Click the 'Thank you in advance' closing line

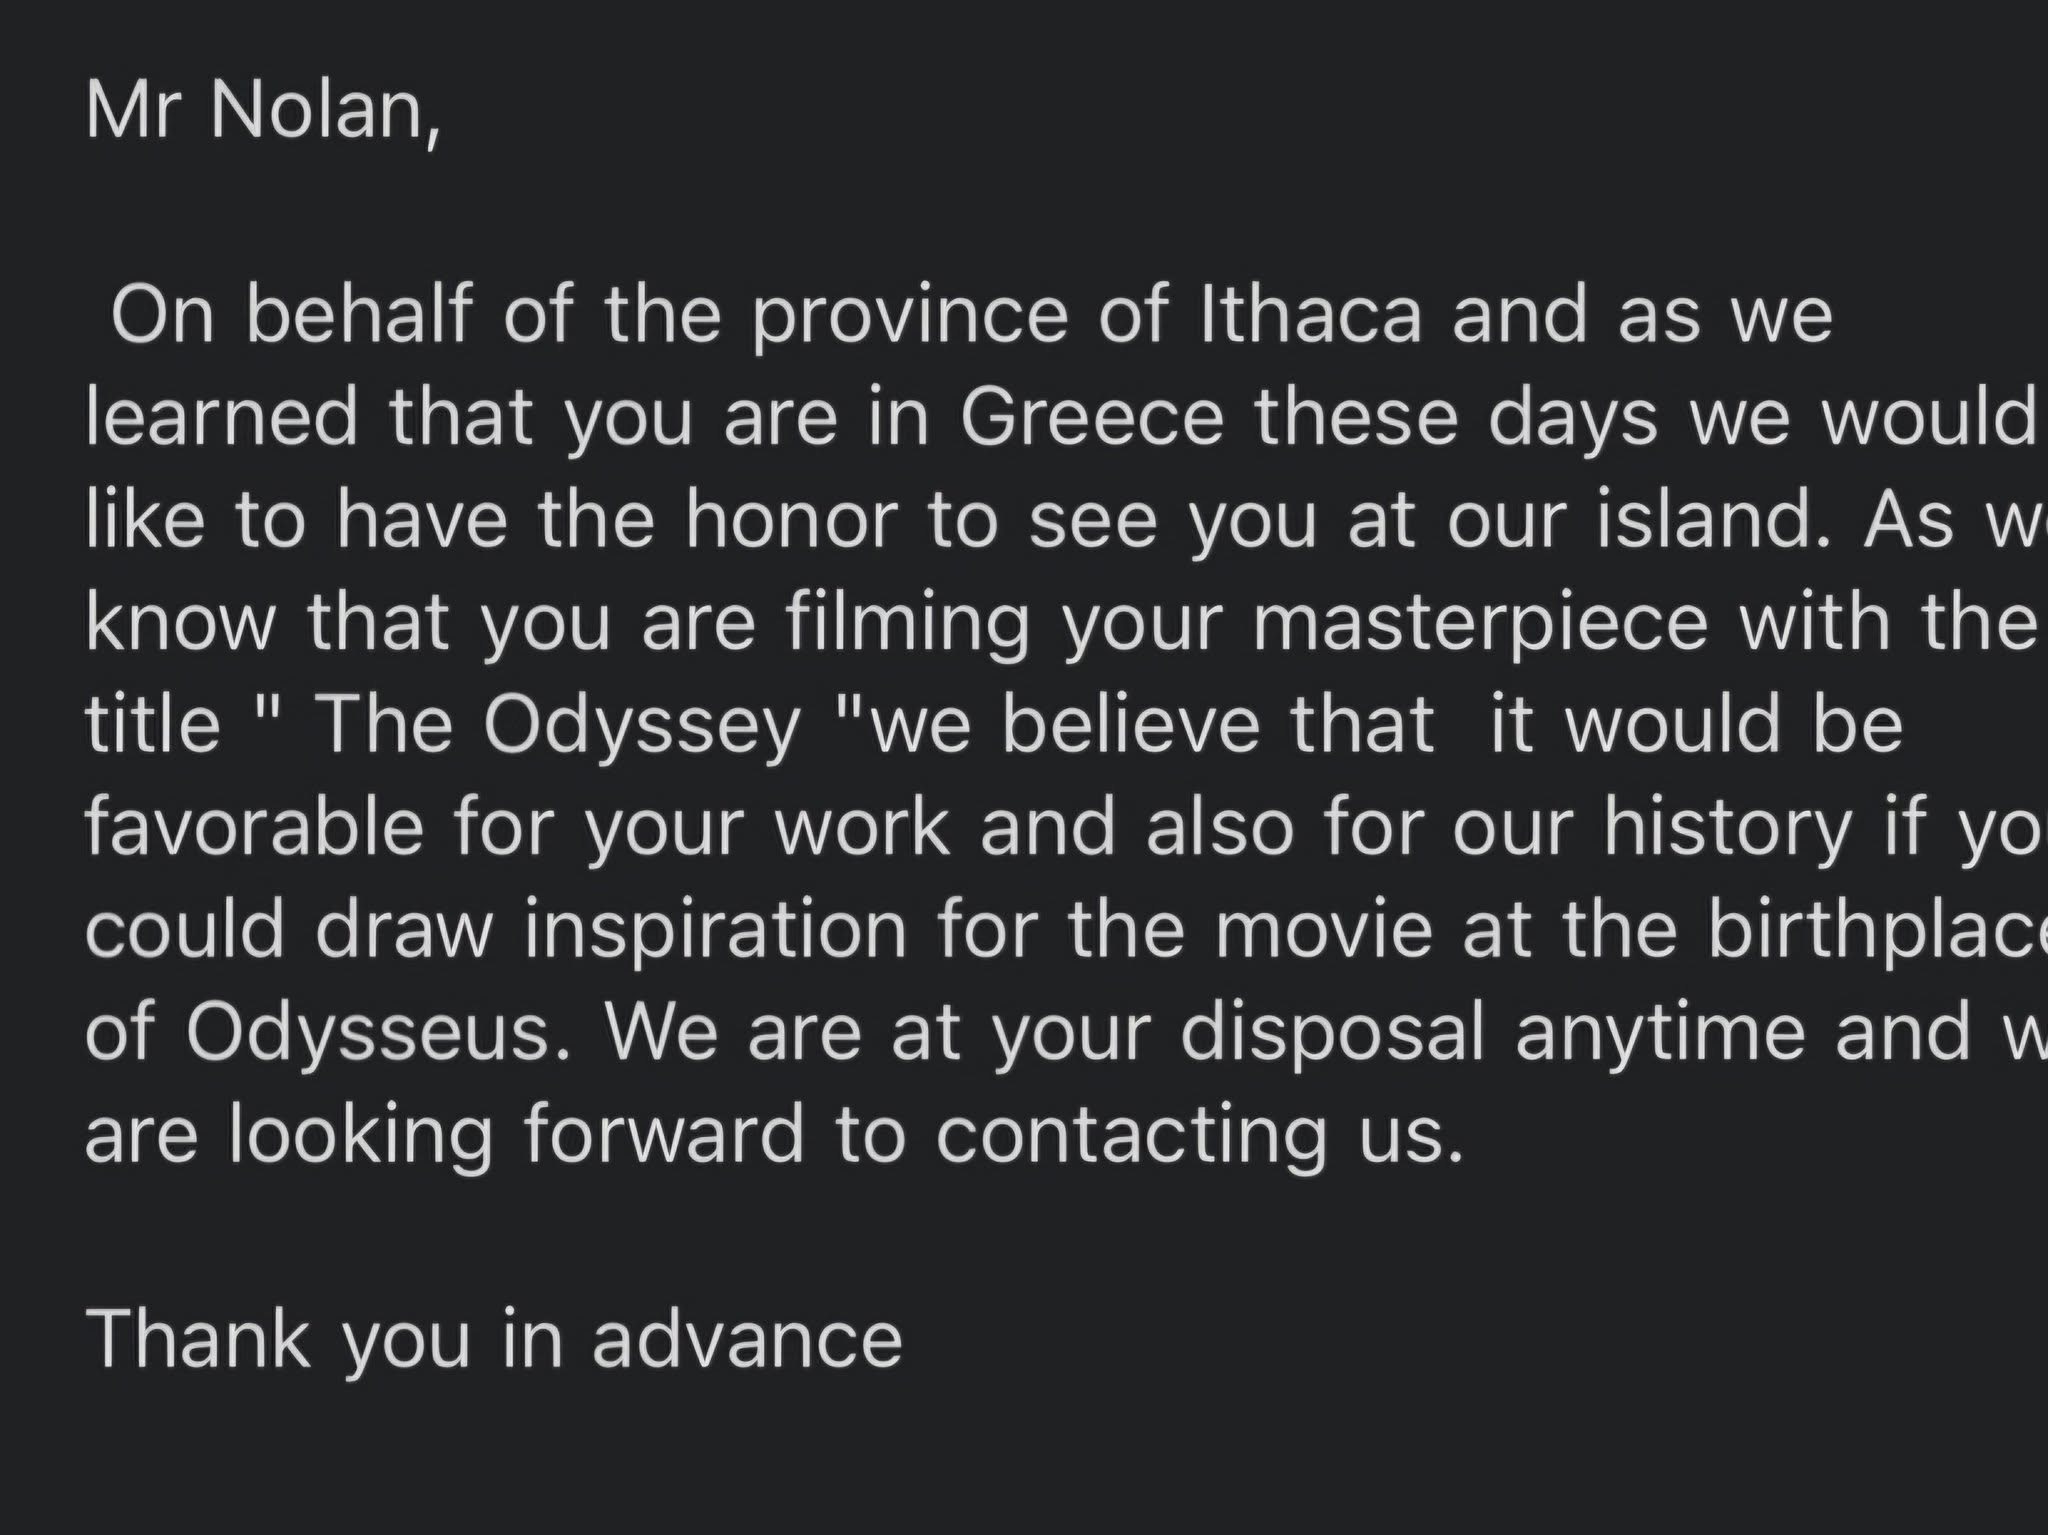tap(494, 1340)
